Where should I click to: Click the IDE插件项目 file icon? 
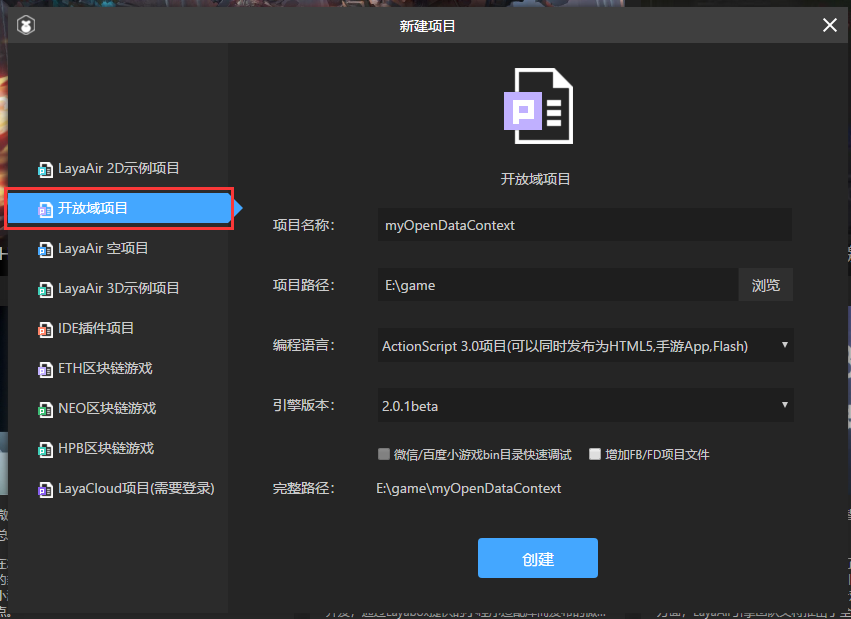(45, 329)
